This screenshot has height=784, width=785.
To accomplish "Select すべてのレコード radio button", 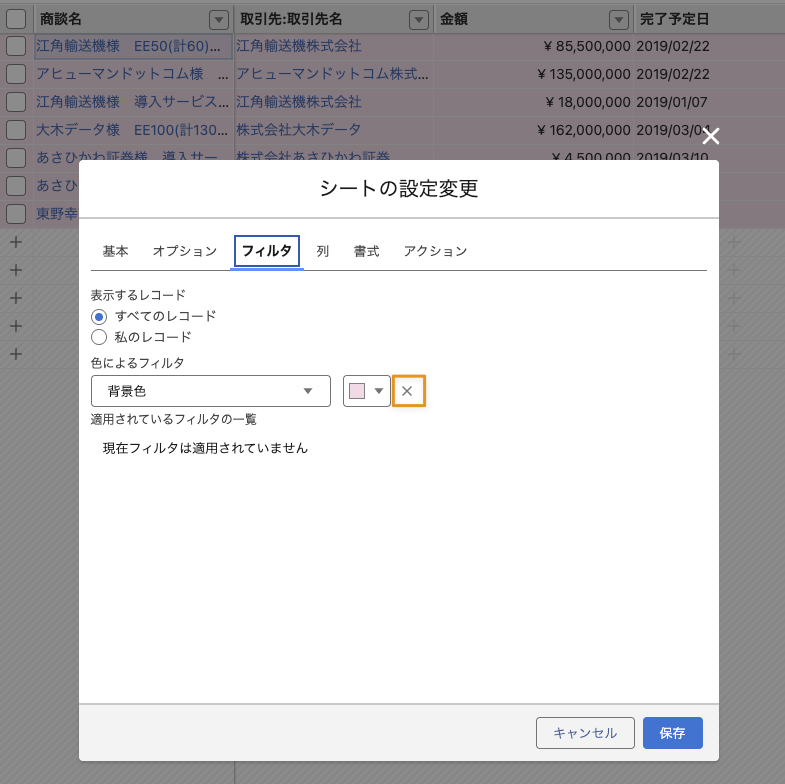I will point(99,316).
